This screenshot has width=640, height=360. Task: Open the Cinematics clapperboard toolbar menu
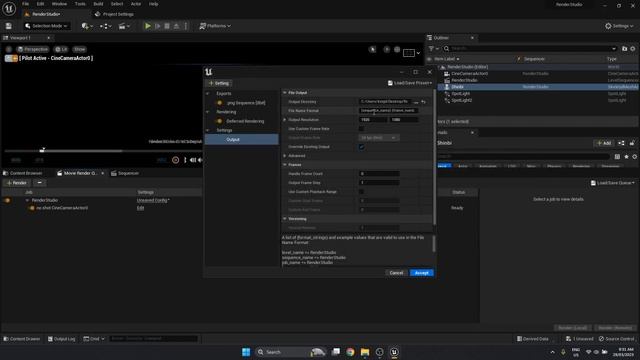[124, 26]
